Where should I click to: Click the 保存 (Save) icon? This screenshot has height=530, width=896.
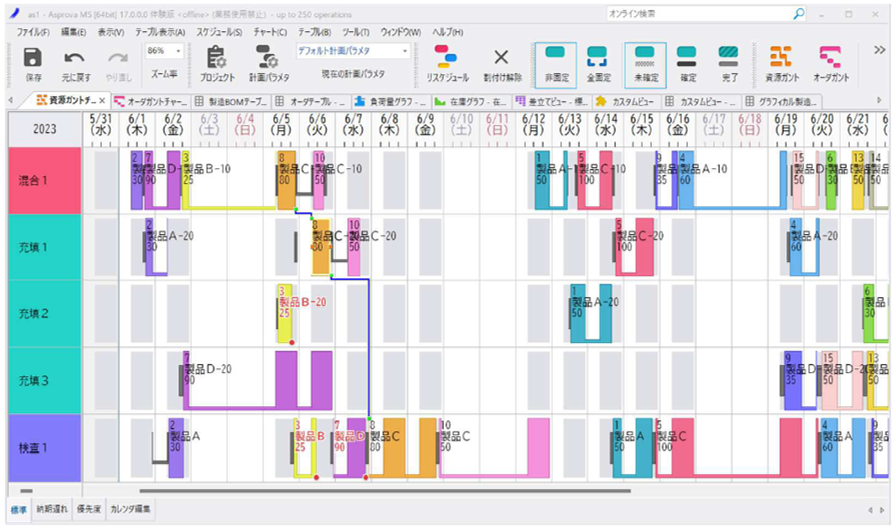(x=33, y=58)
